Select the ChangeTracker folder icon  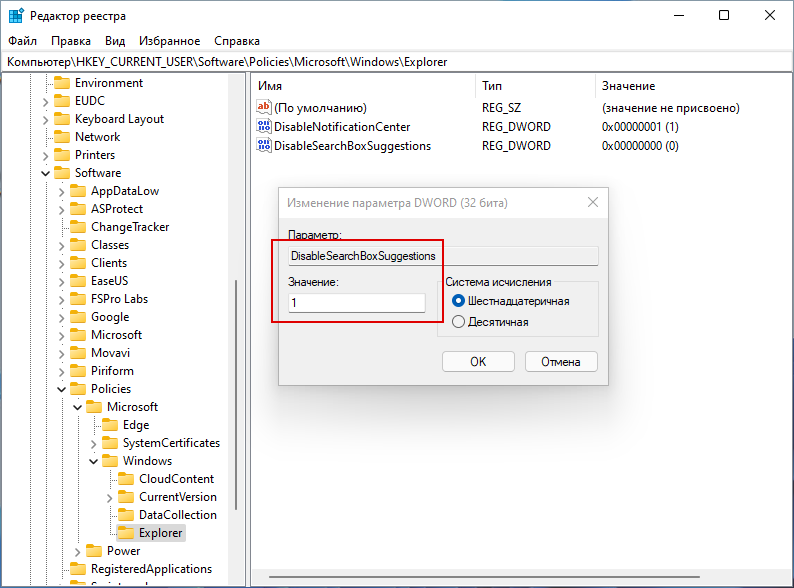point(78,227)
